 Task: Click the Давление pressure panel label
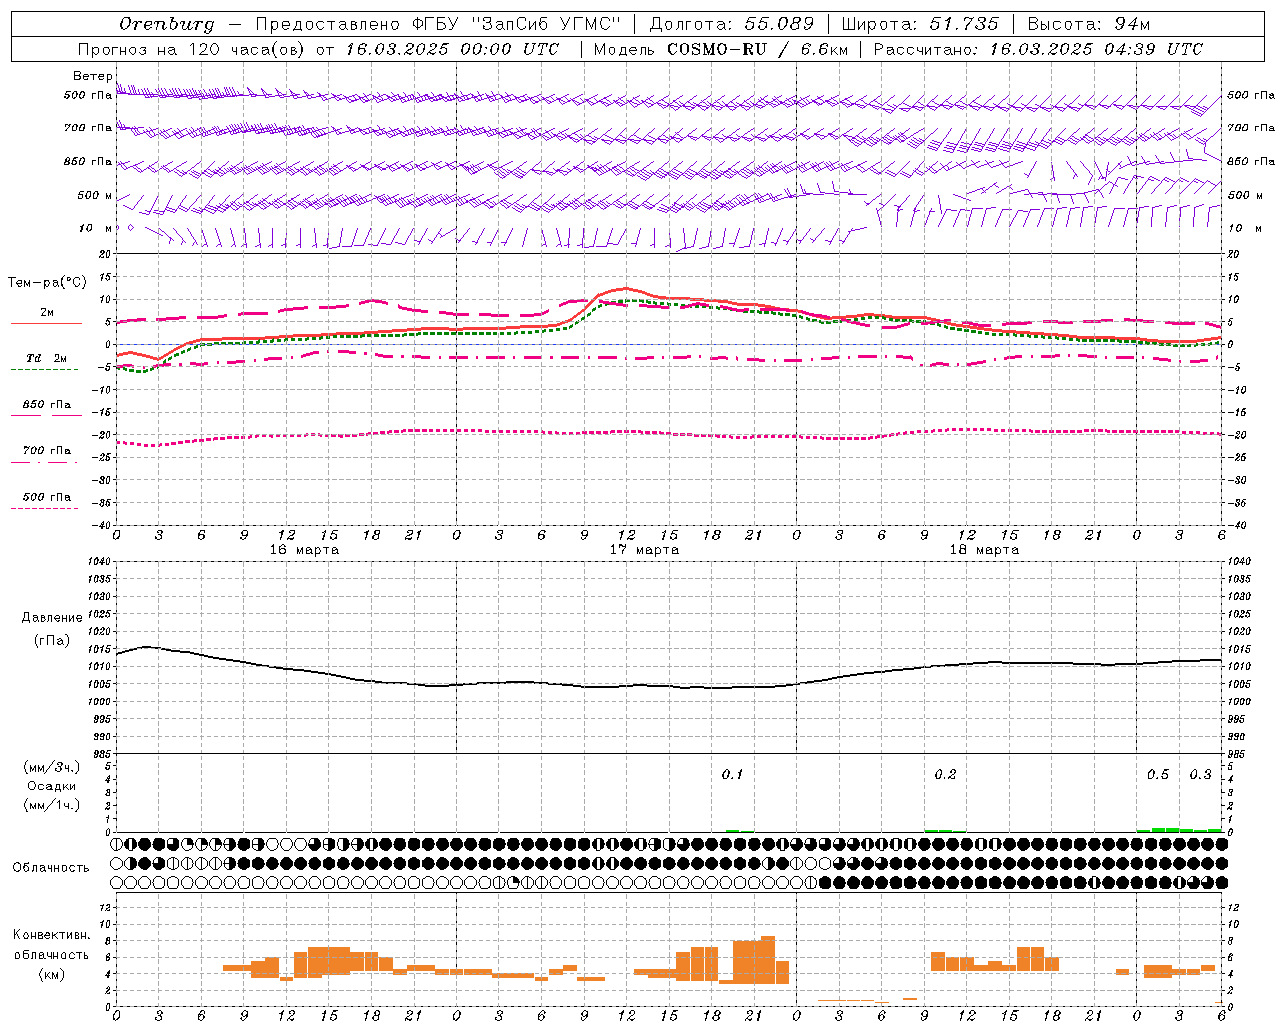pyautogui.click(x=52, y=618)
